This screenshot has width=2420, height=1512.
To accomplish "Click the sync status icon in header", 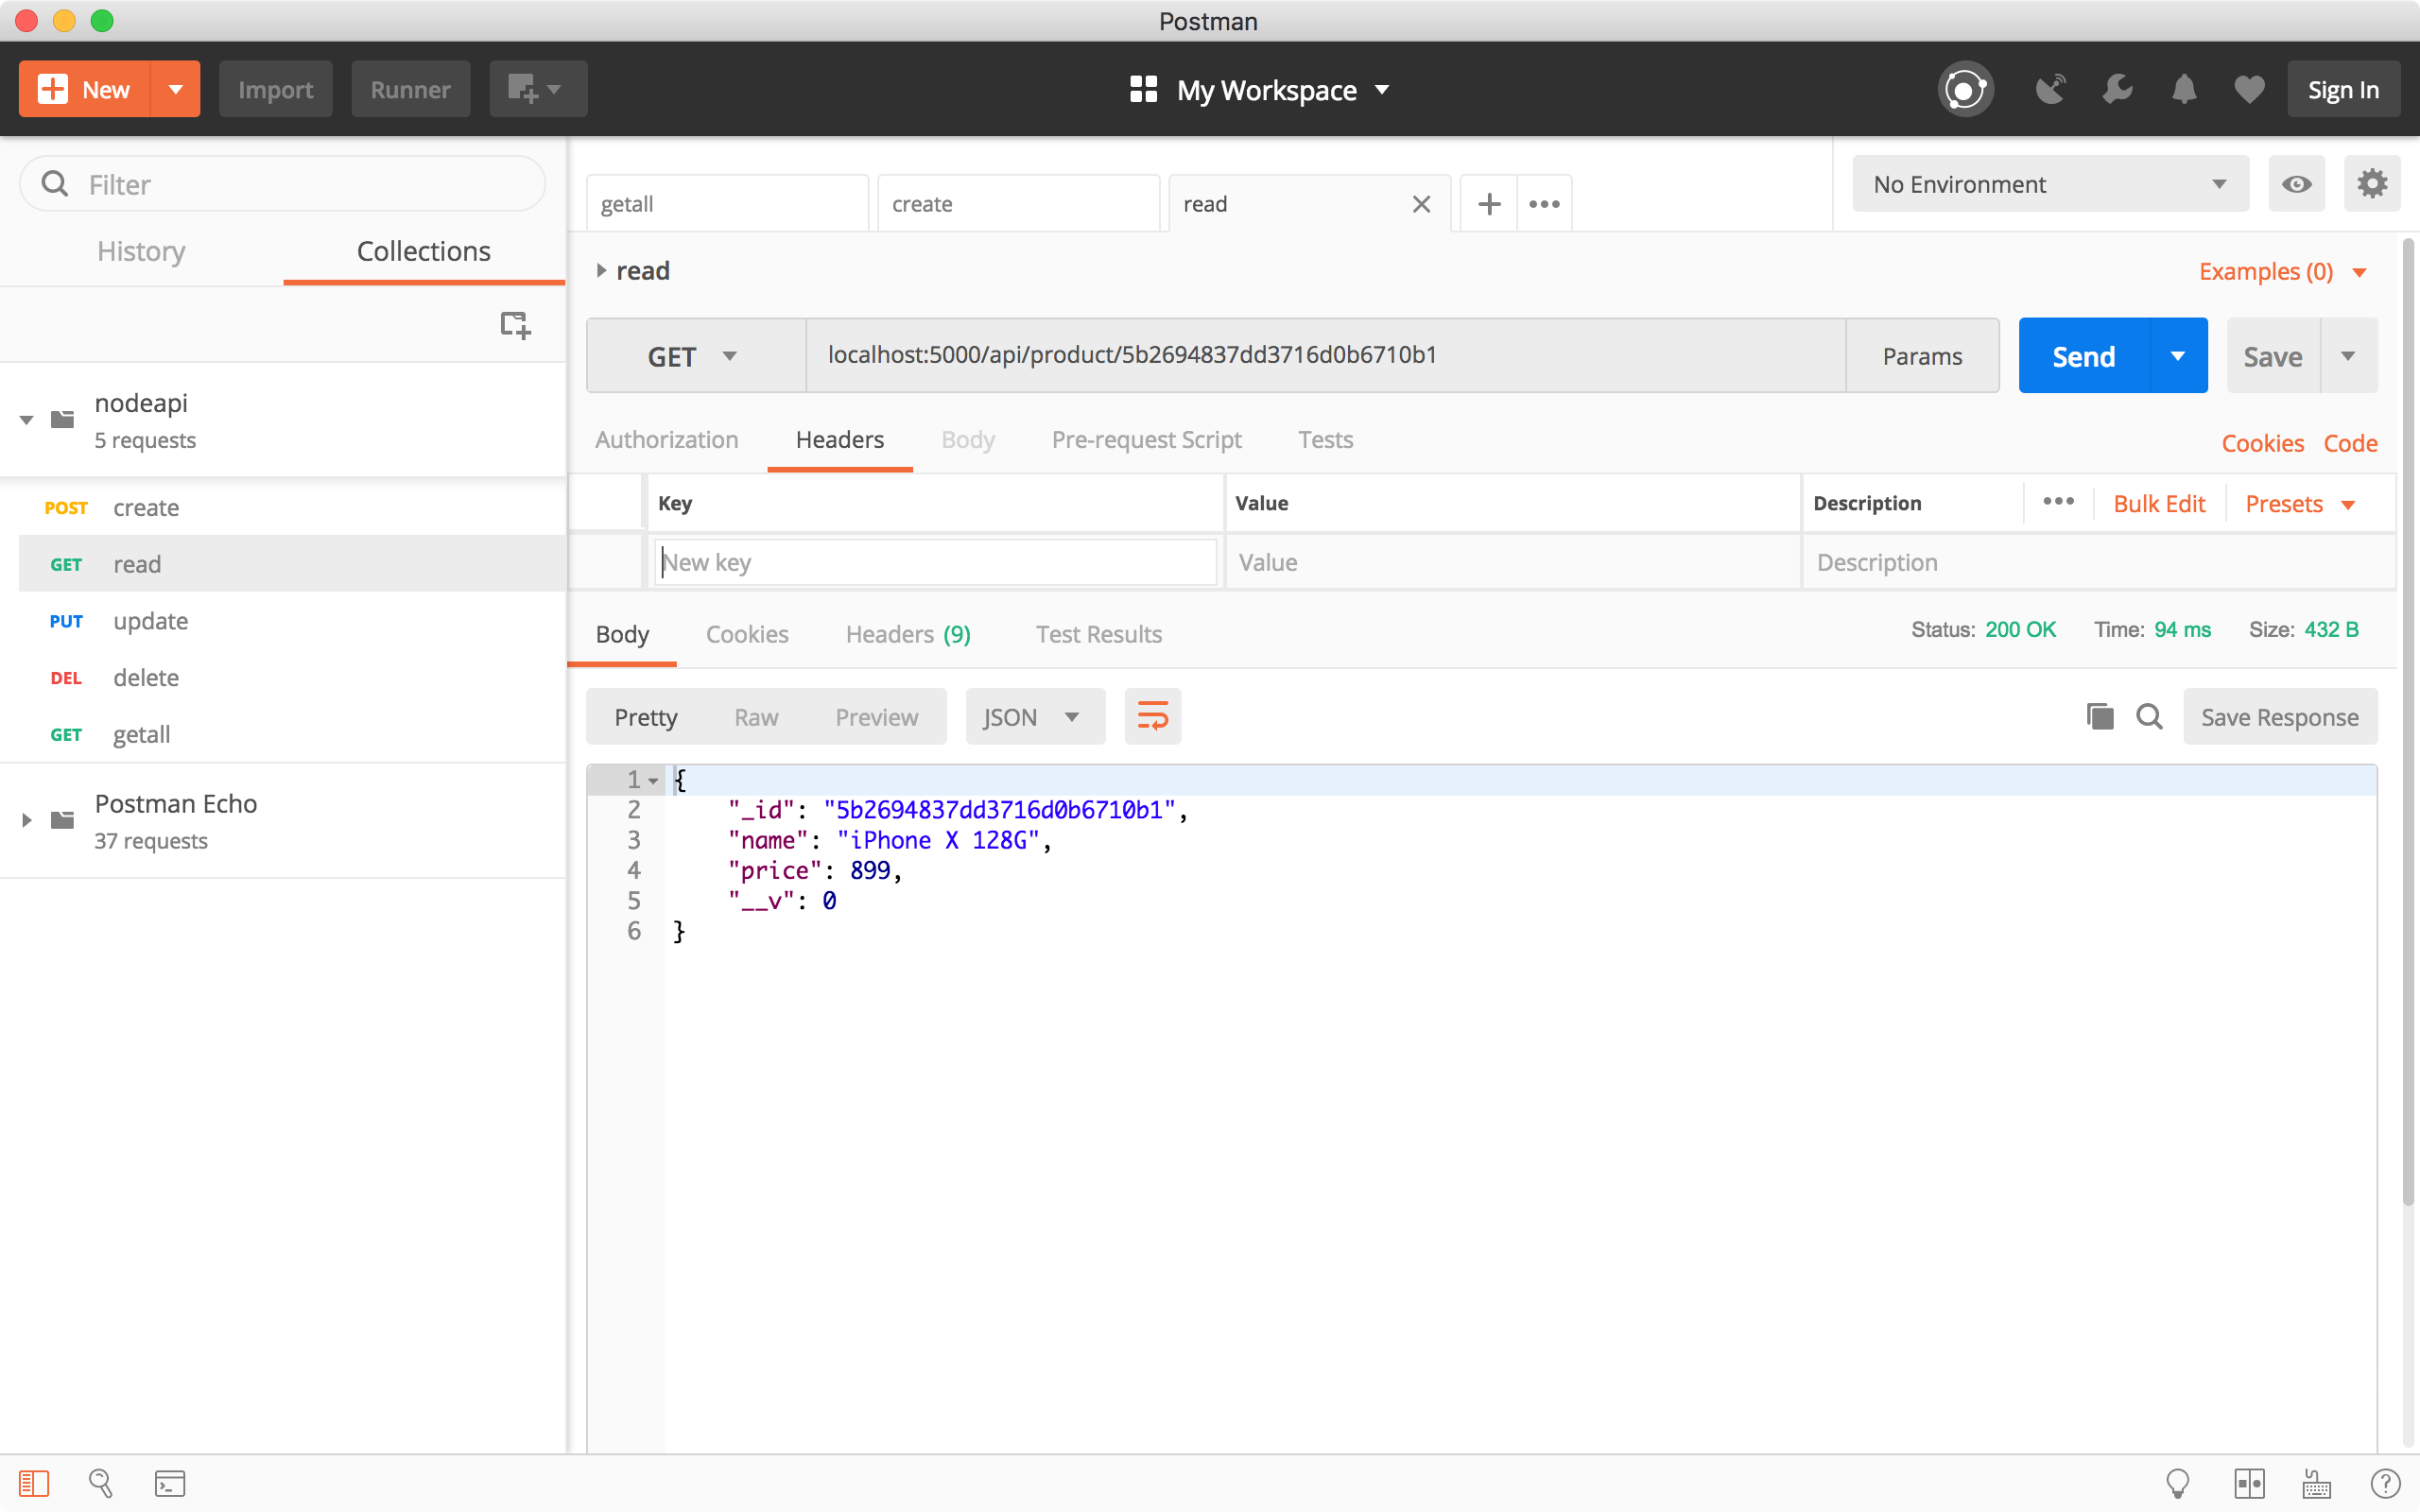I will pos(1965,90).
